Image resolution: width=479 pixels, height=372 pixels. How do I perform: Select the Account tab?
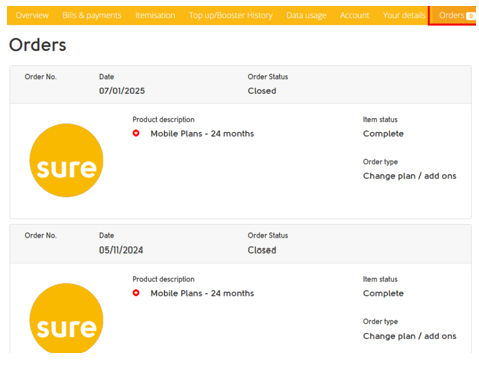354,15
